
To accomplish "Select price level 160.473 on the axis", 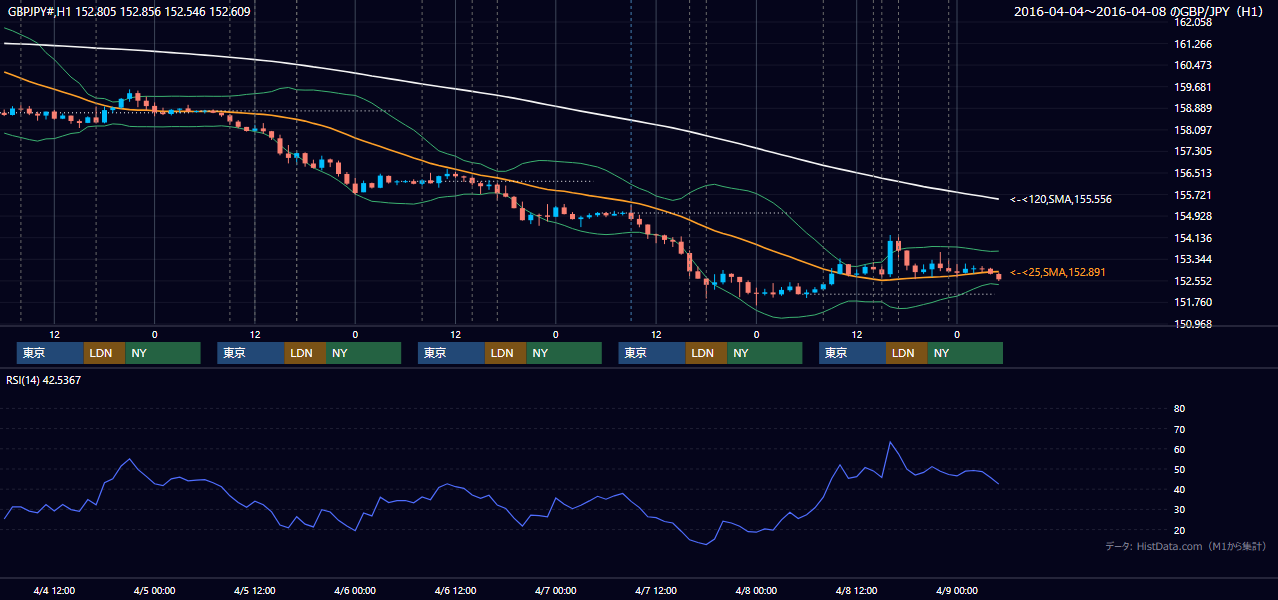I will (x=1193, y=65).
